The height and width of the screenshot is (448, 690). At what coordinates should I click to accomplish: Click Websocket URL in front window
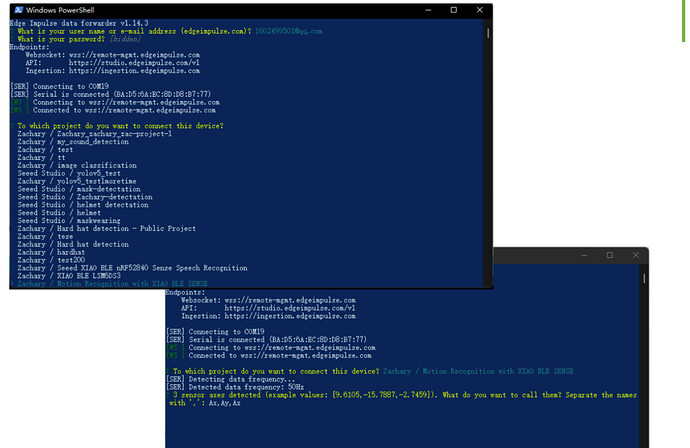[x=134, y=55]
